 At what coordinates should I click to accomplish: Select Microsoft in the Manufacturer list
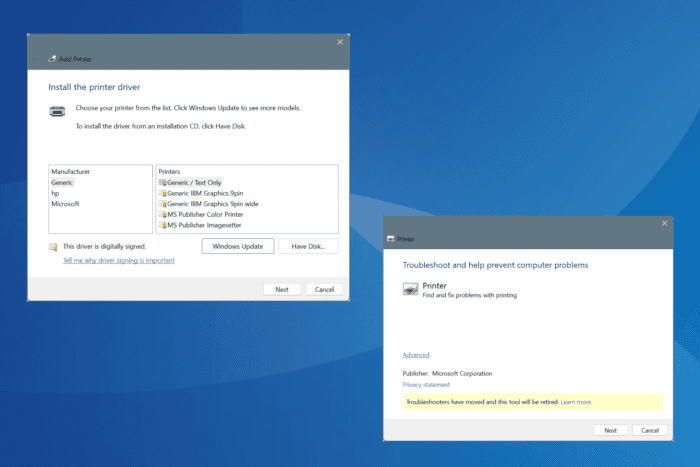65,204
